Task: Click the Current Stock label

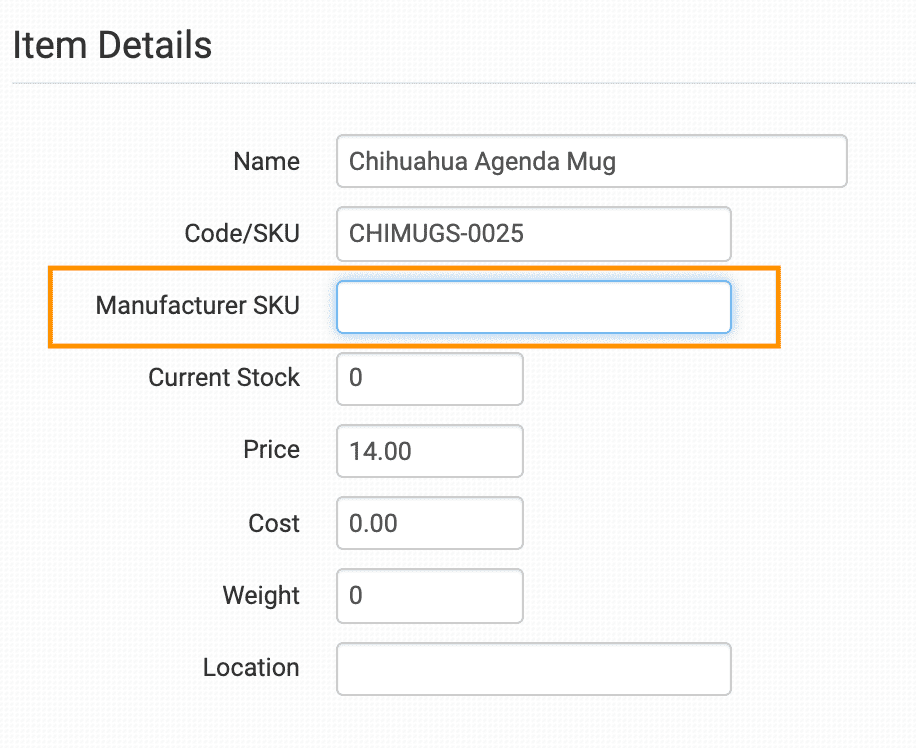Action: 224,378
